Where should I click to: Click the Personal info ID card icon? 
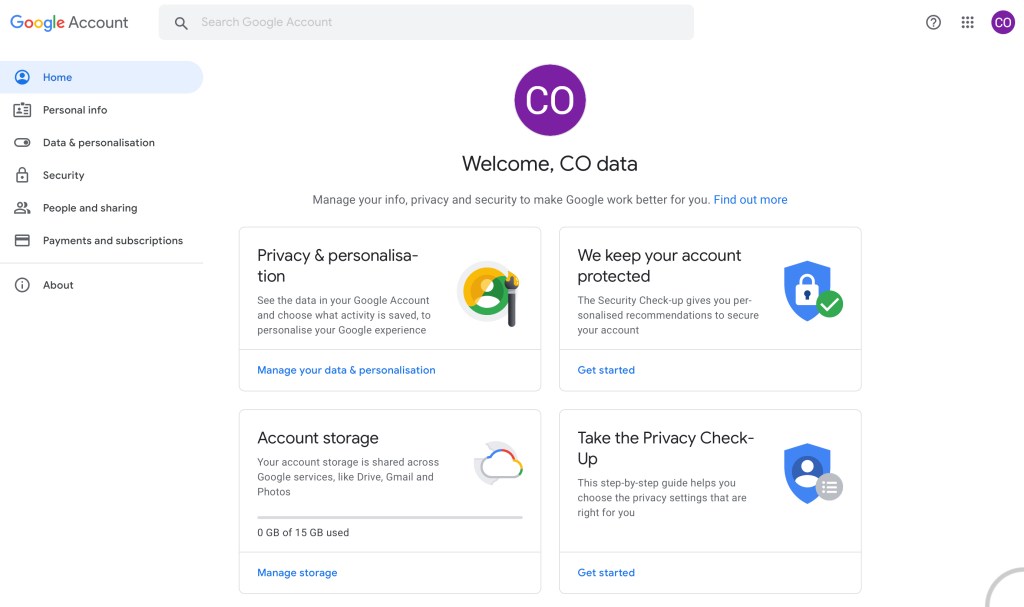22,110
